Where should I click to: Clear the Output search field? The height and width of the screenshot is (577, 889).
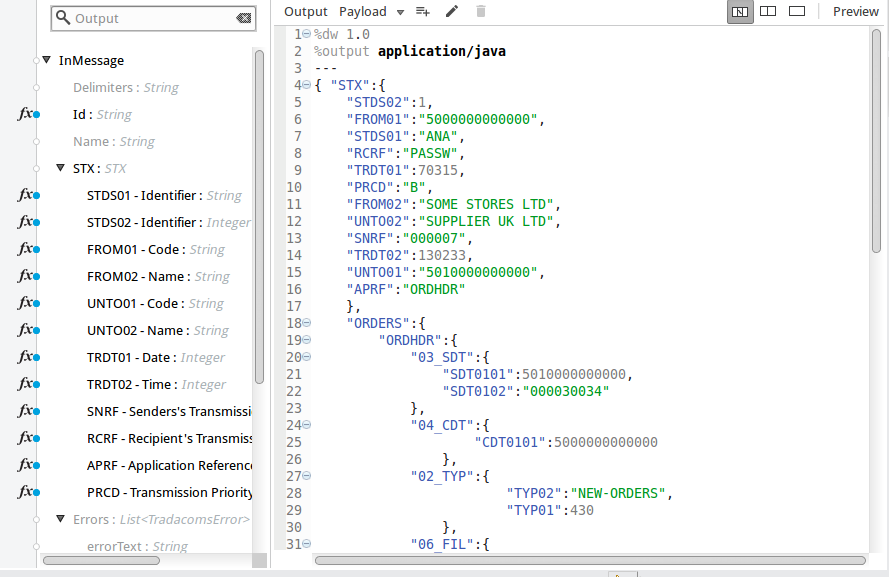click(244, 18)
